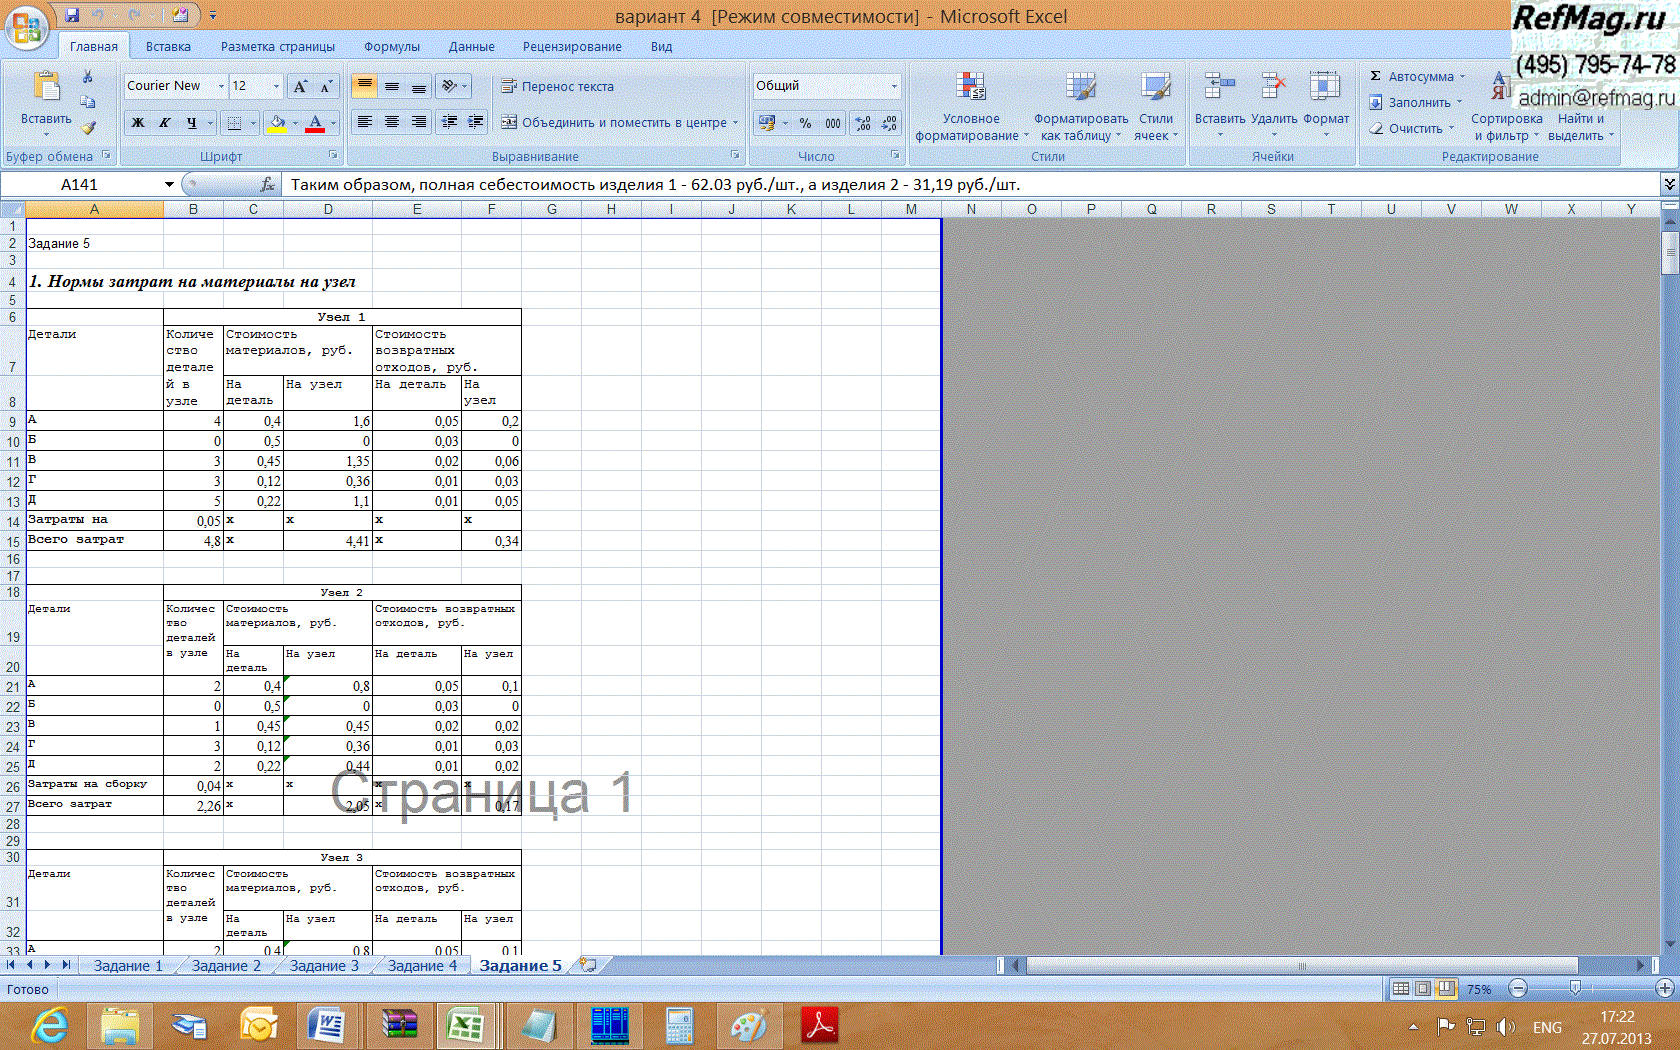1680x1050 pixels.
Task: Click the Insert Function fx icon
Action: click(x=267, y=185)
